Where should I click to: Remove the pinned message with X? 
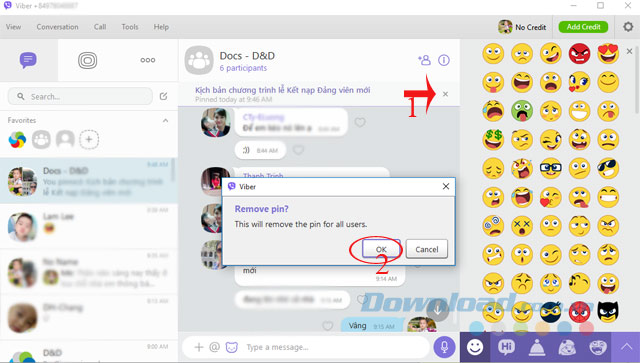tap(445, 94)
